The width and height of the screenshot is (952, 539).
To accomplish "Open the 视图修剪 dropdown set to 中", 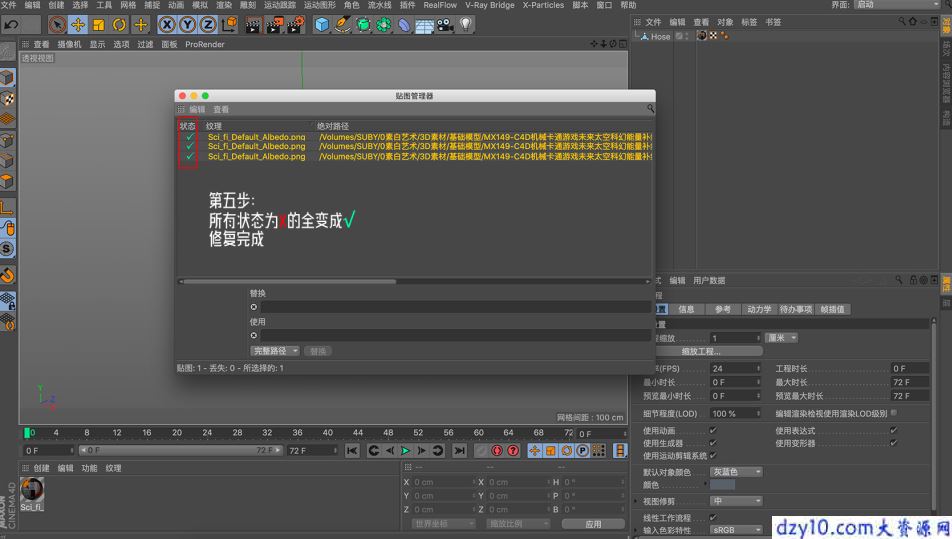I will click(736, 501).
